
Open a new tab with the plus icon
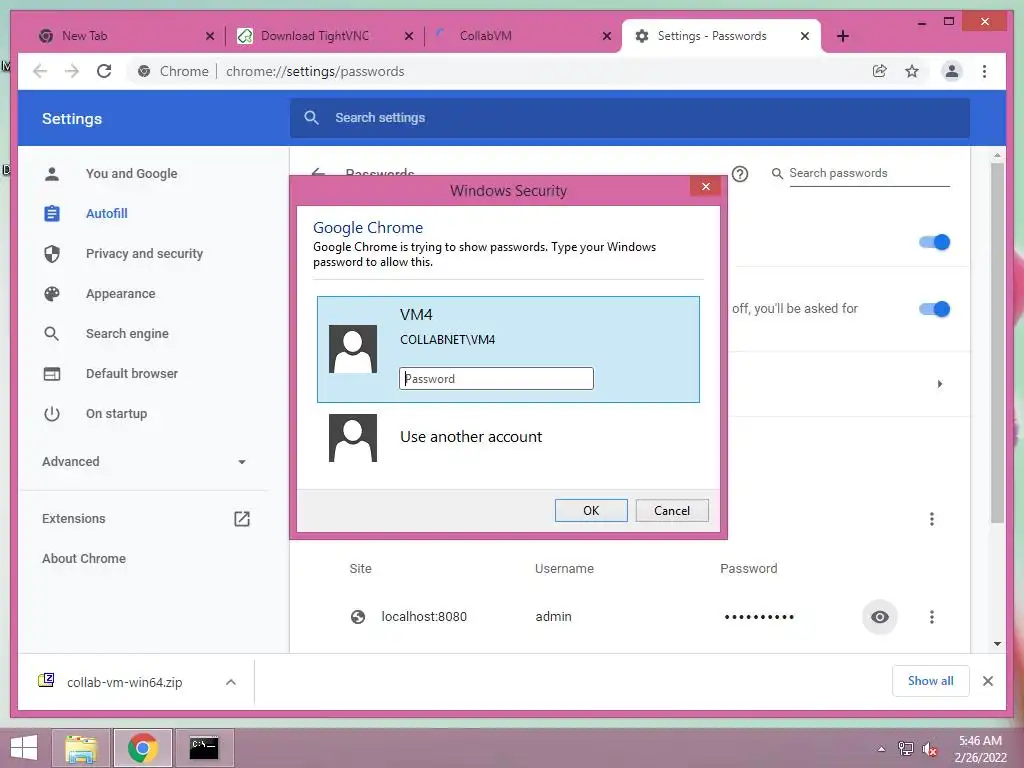[842, 36]
